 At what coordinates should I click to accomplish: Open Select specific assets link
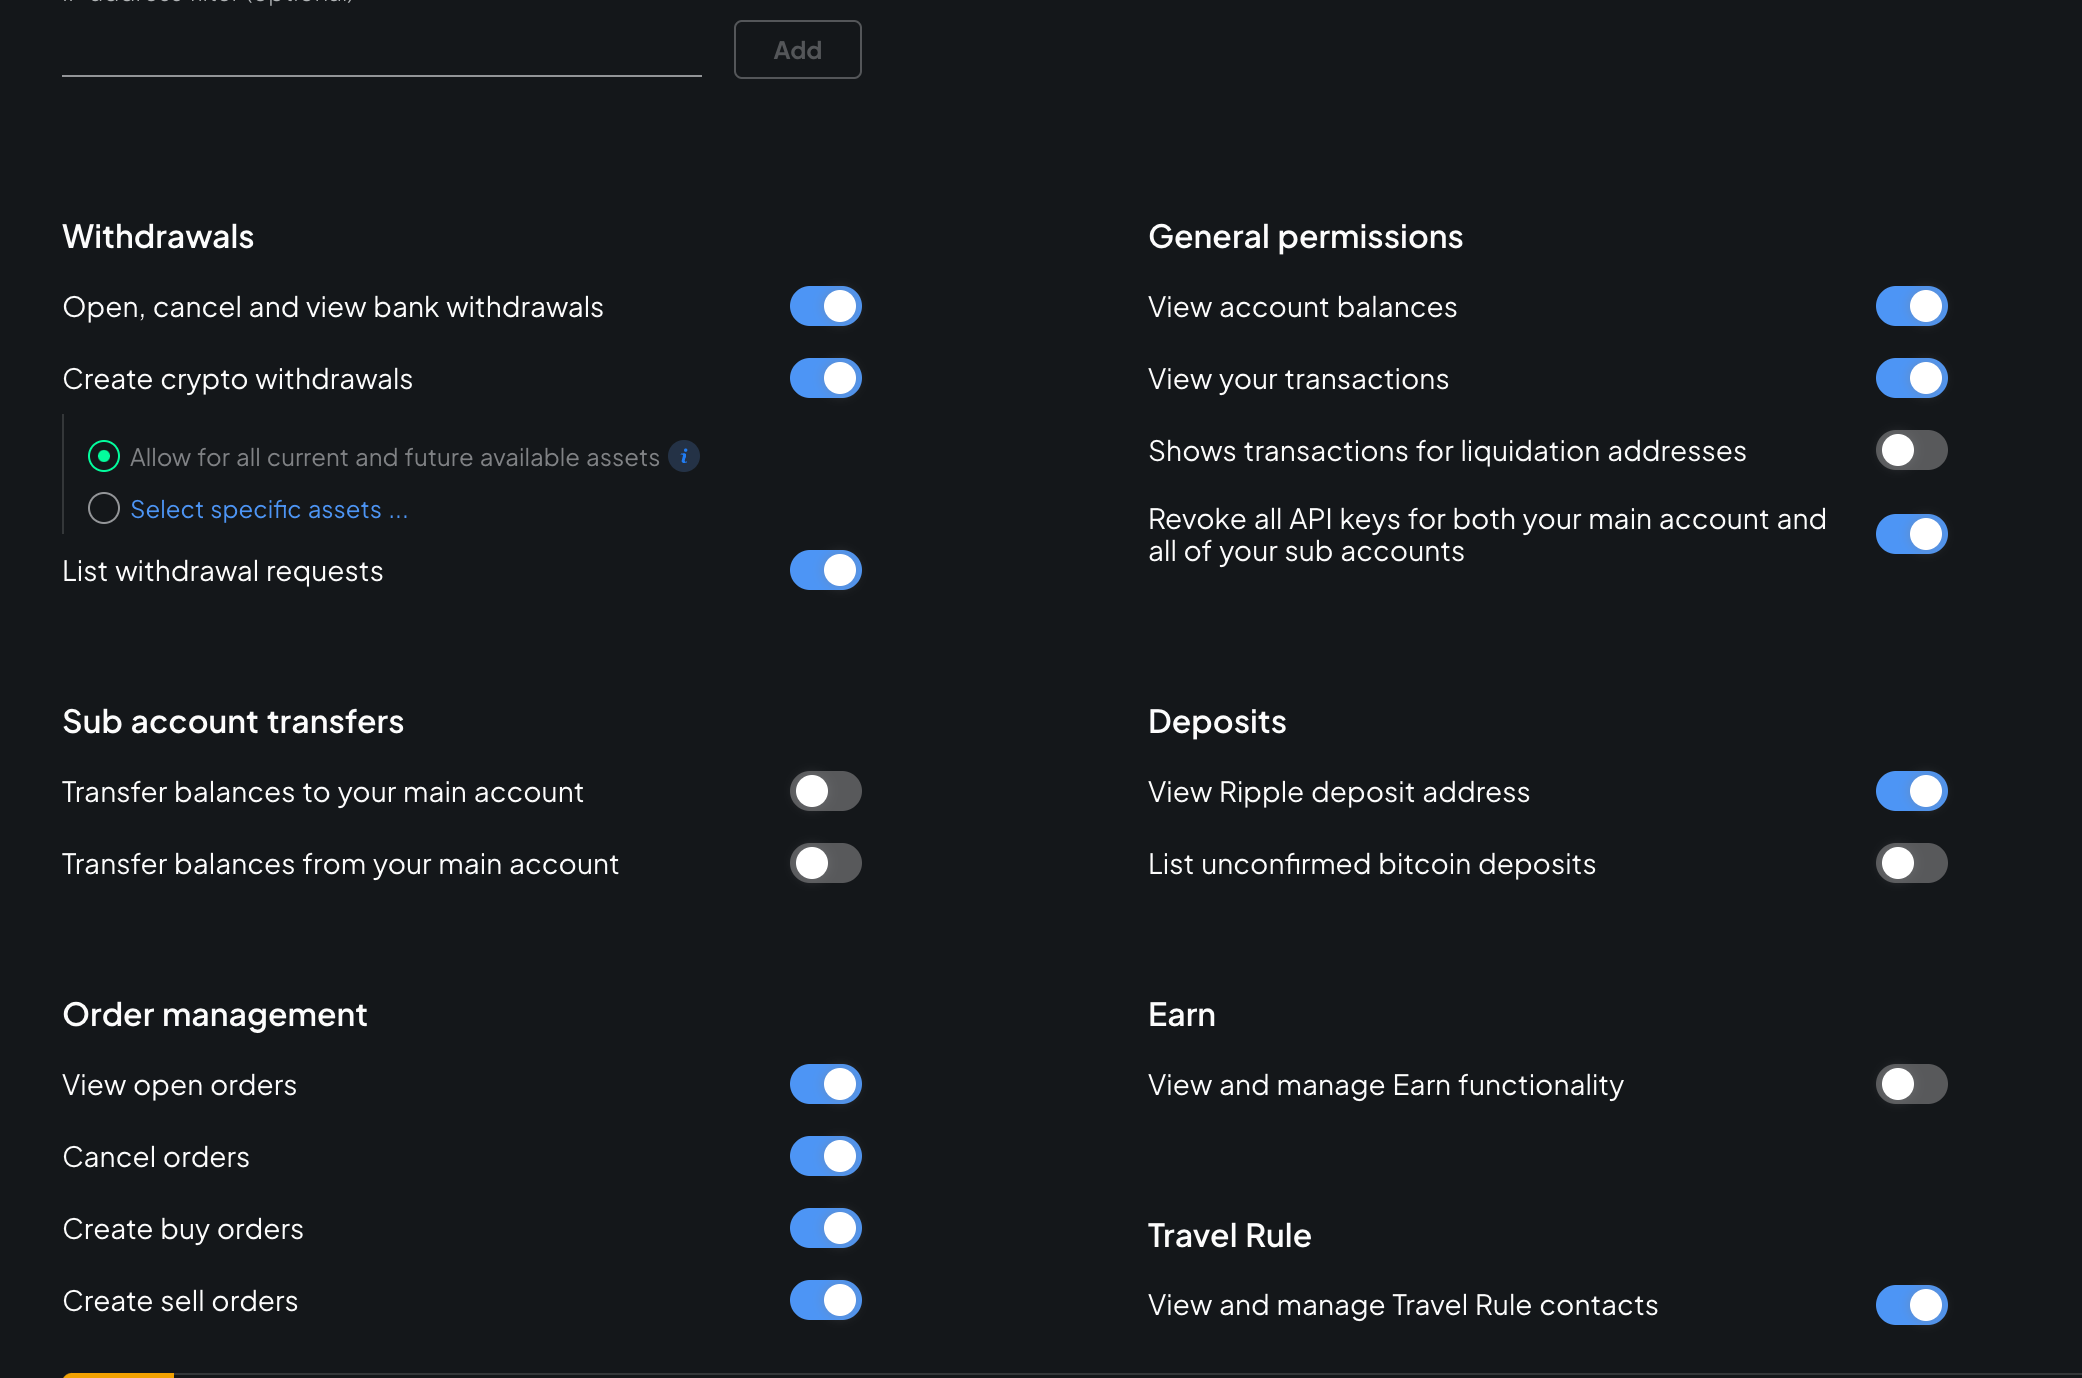point(268,509)
